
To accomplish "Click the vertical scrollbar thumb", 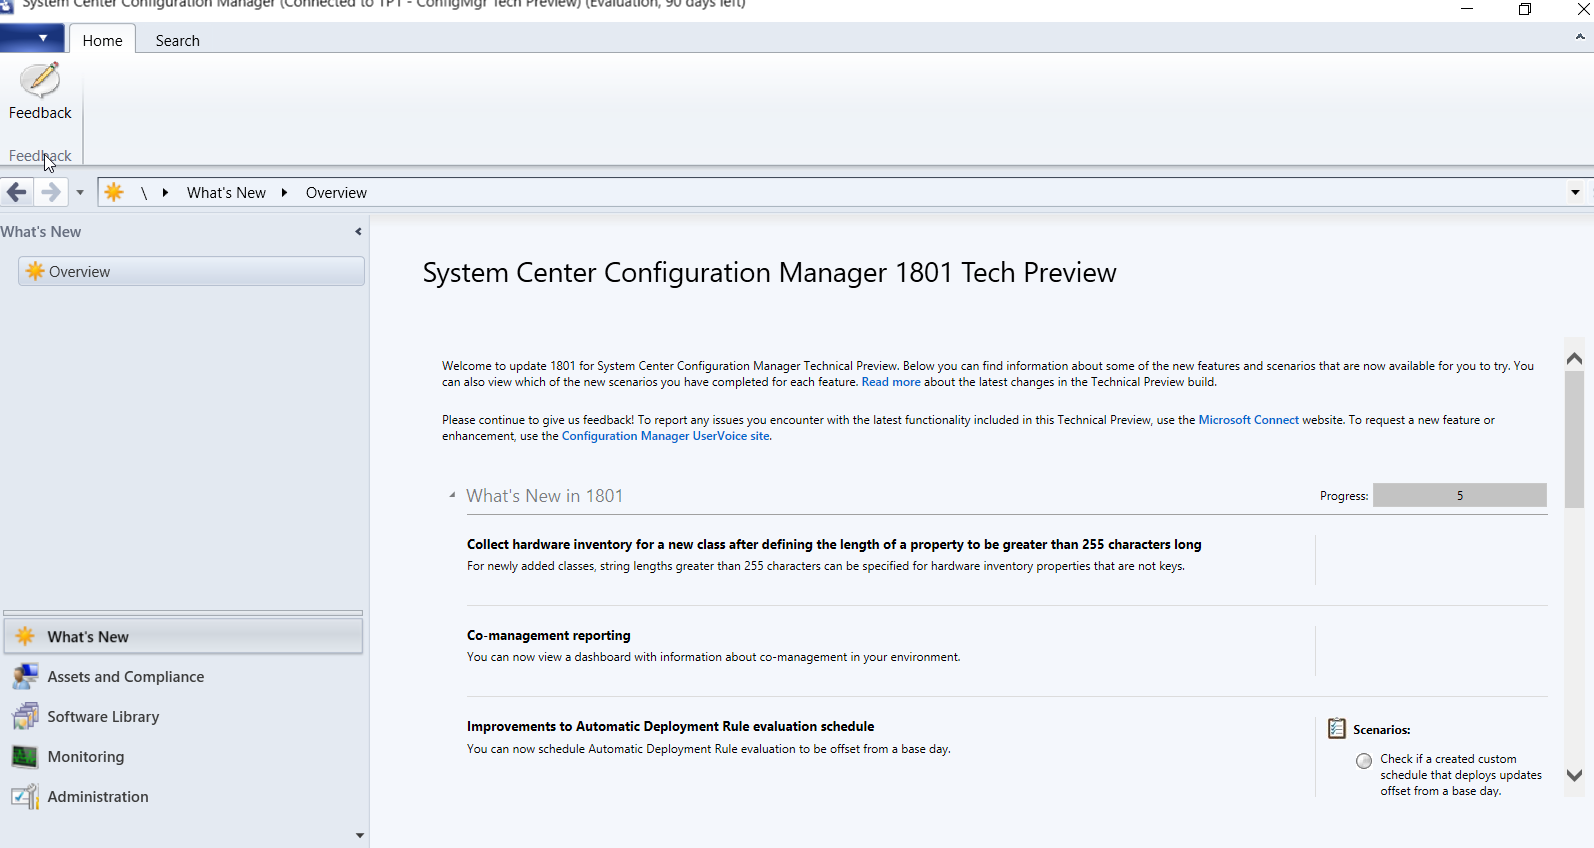I will 1574,439.
